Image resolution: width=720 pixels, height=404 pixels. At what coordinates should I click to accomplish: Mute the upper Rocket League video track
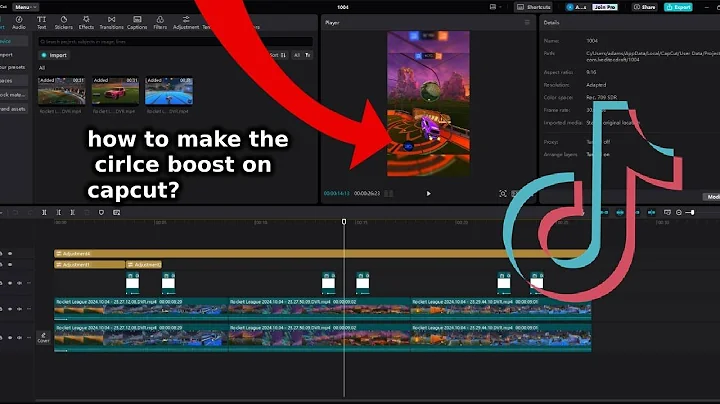click(x=19, y=309)
